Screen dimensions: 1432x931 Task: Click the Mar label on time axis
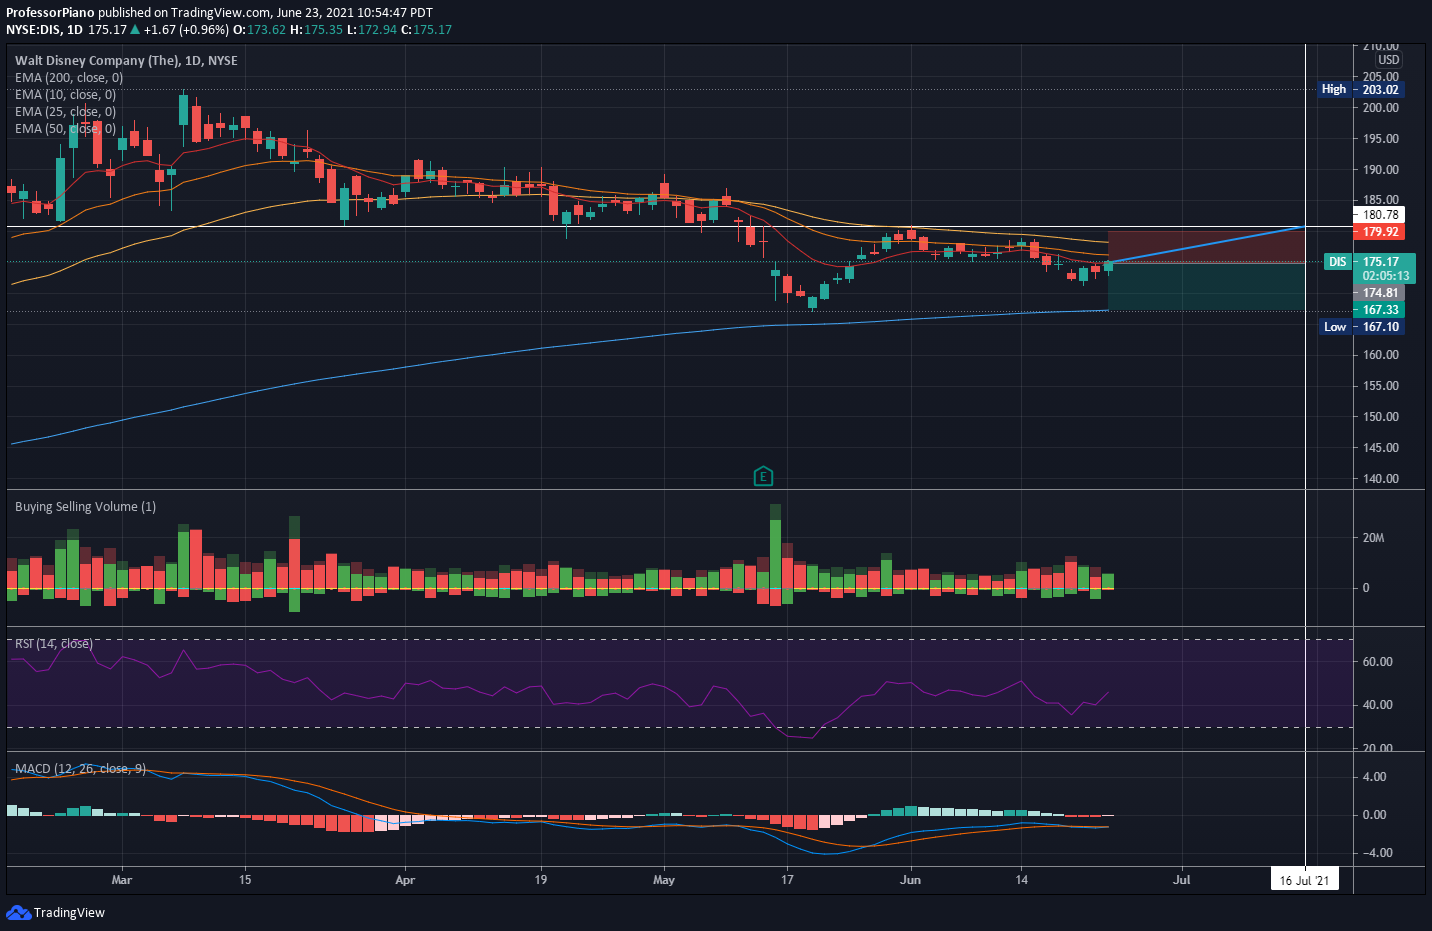[x=122, y=880]
